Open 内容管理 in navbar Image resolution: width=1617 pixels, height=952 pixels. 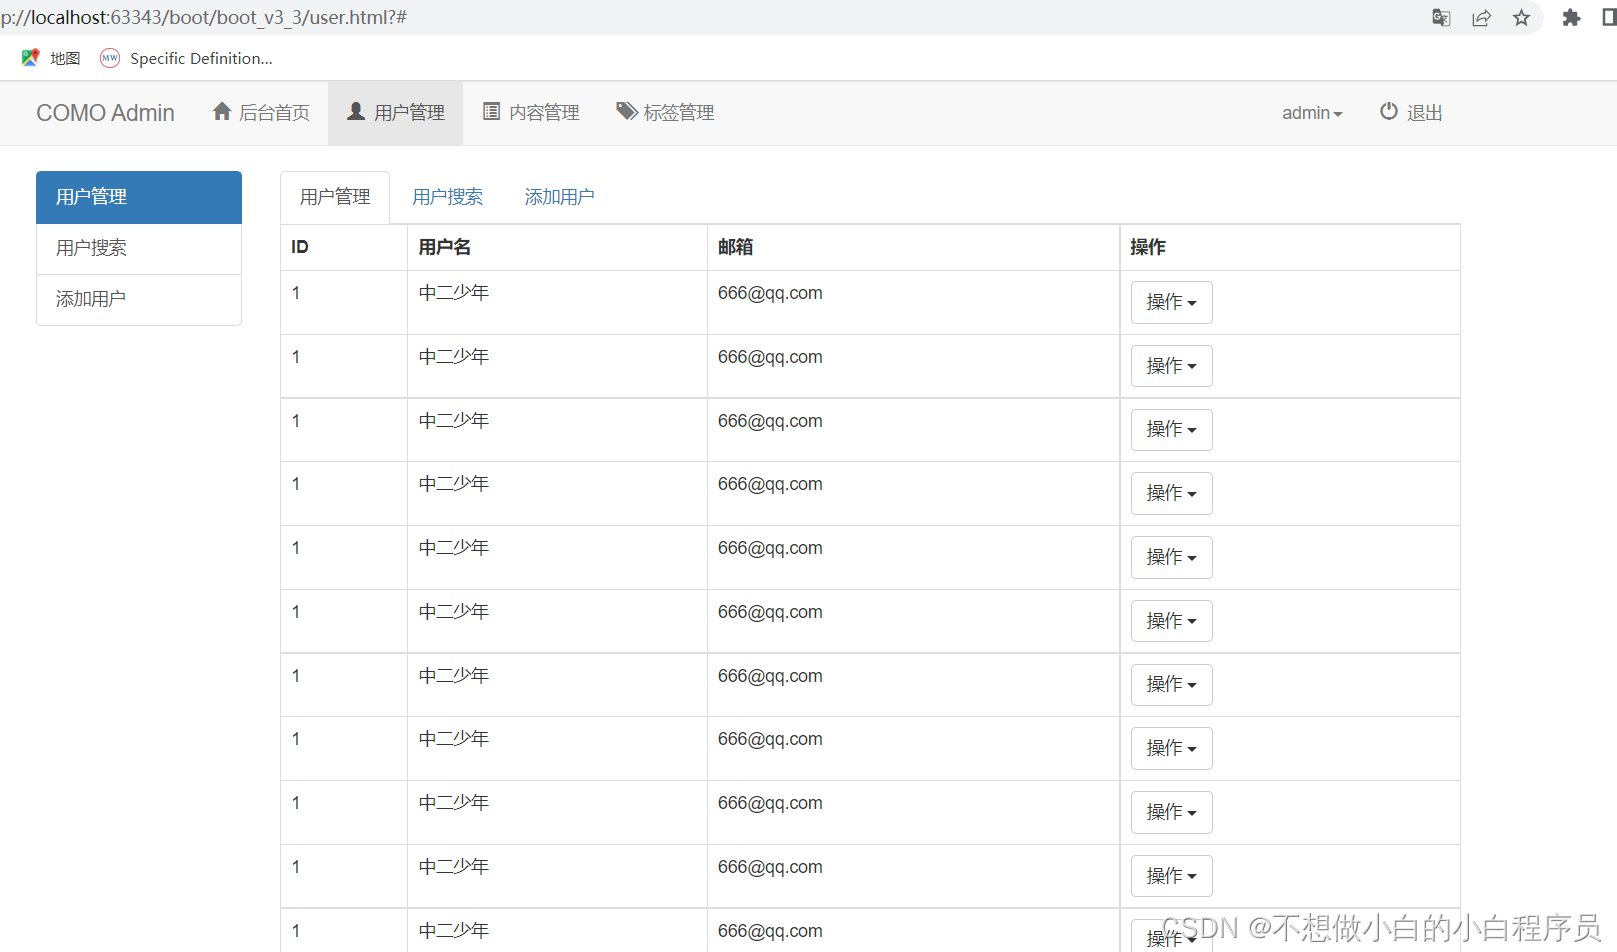(530, 113)
